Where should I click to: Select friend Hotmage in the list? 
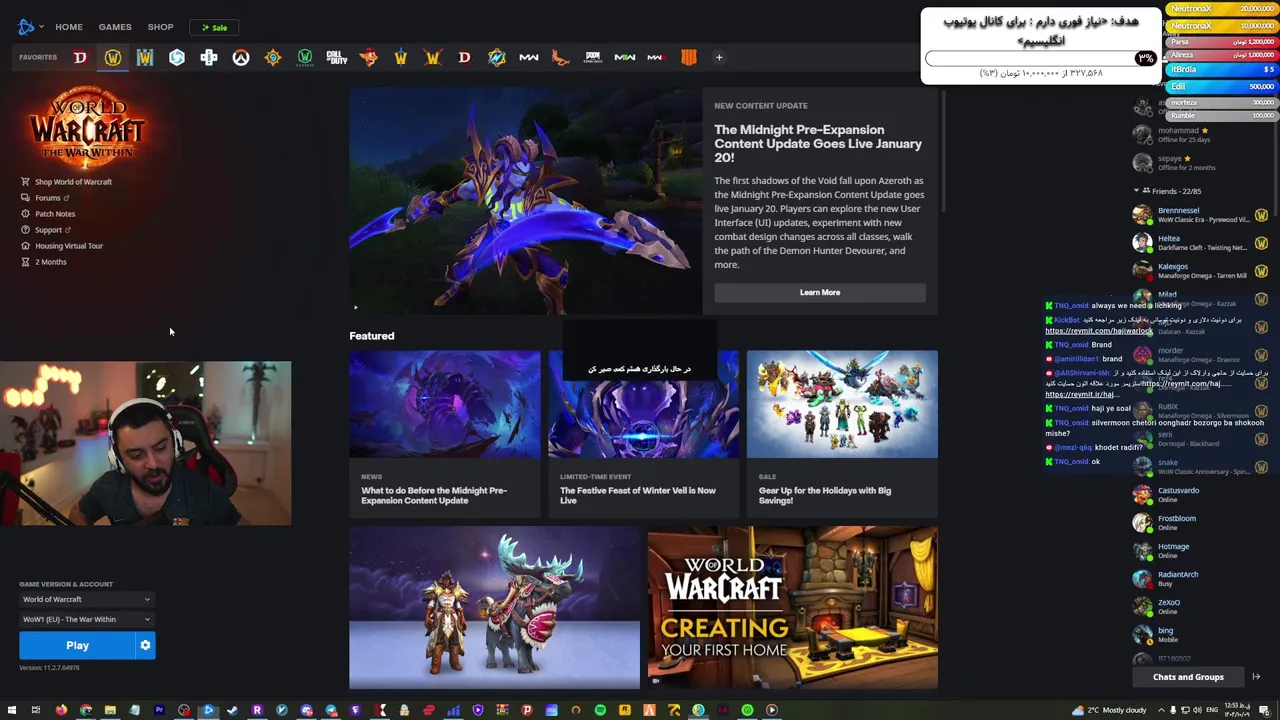pos(1200,551)
